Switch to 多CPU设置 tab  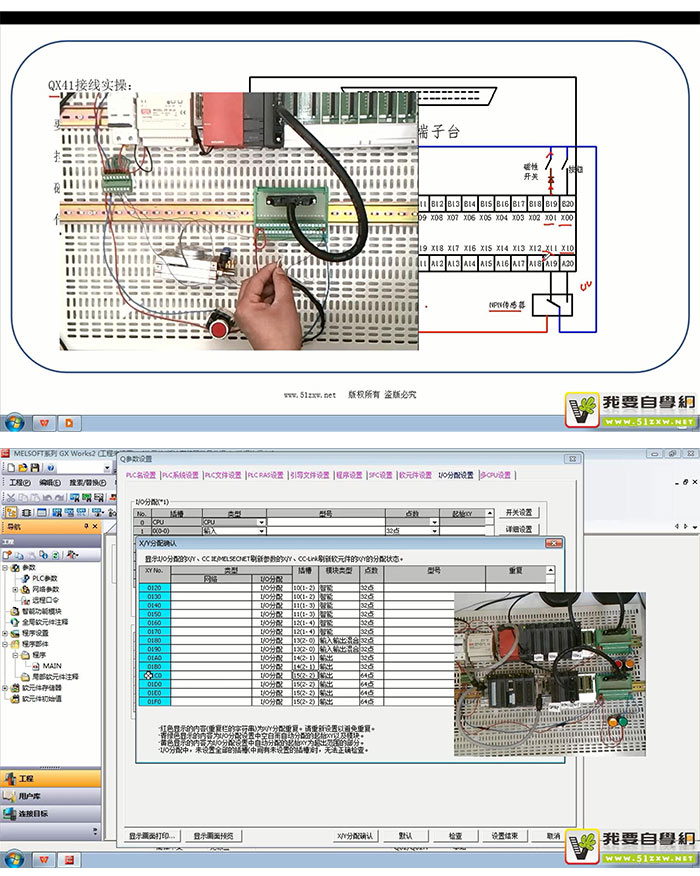pos(496,475)
